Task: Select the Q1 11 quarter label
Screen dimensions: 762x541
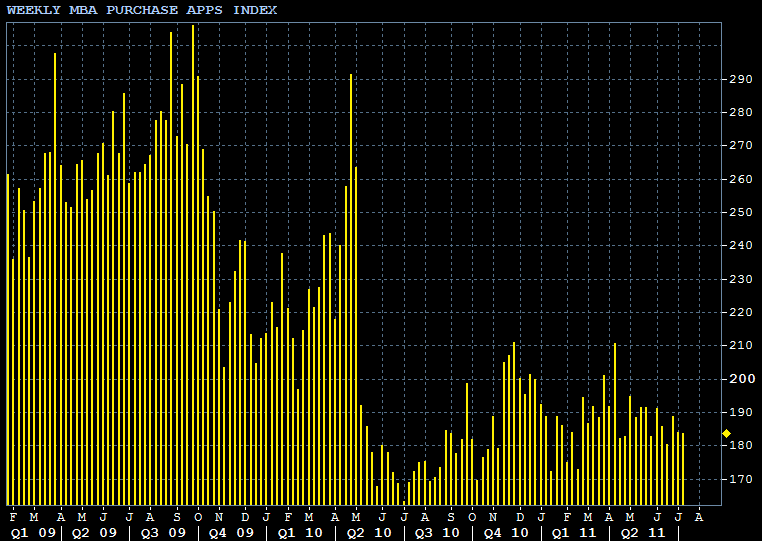Action: [x=573, y=533]
